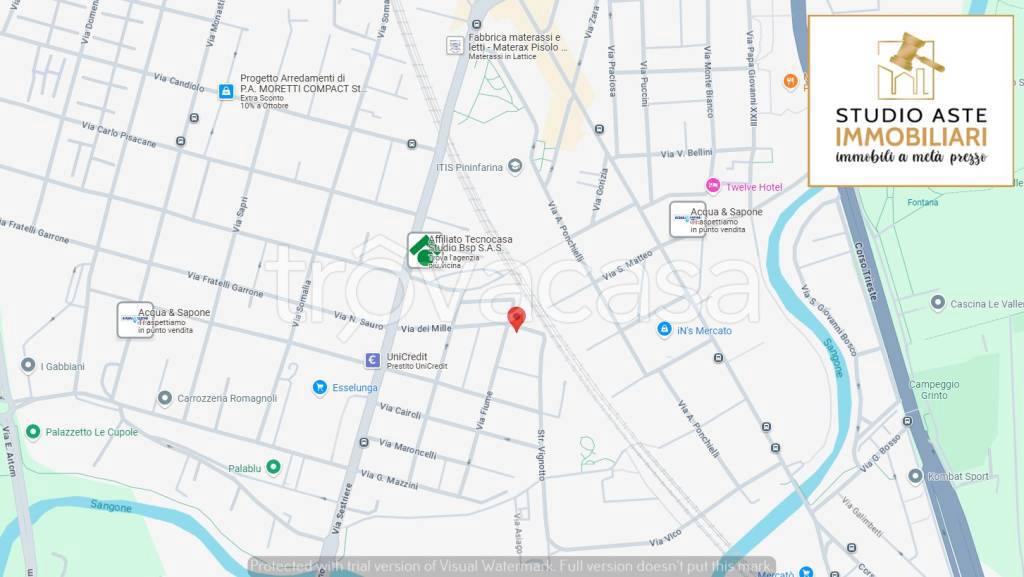Click the Via Monte Bianco street label

pyautogui.click(x=709, y=81)
